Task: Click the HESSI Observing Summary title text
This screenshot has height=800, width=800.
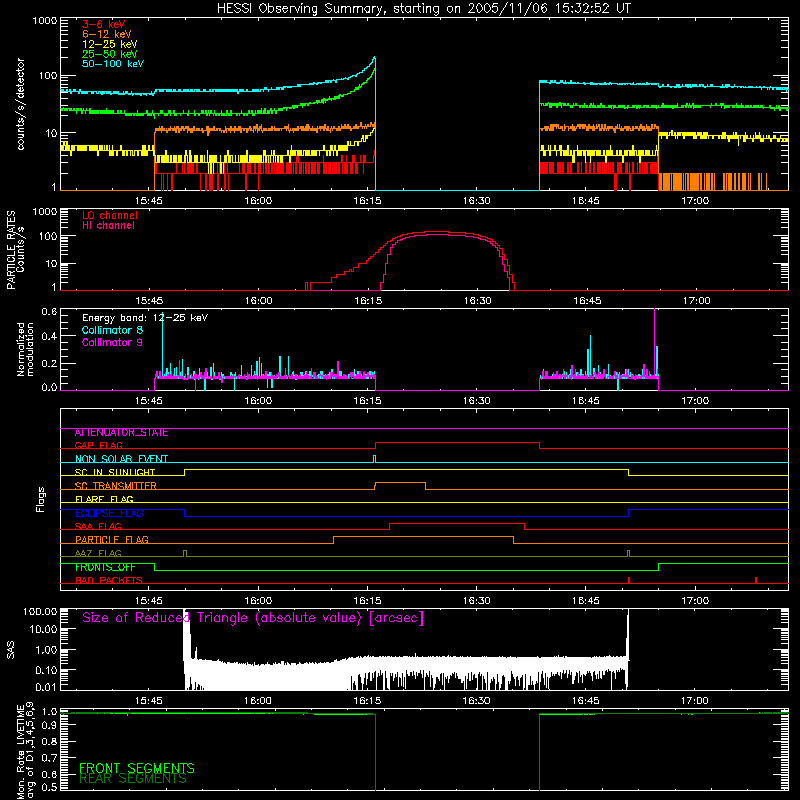Action: pos(423,9)
